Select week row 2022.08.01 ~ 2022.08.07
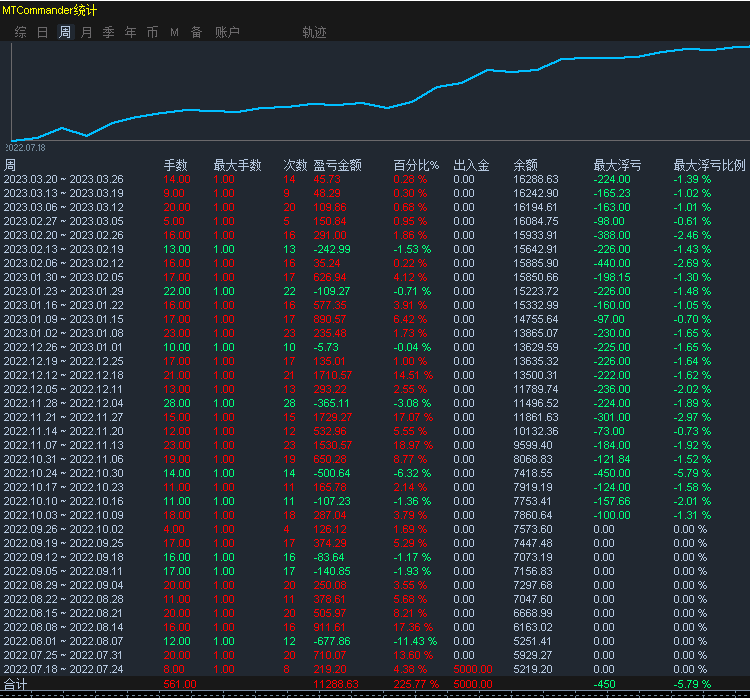 coord(375,641)
